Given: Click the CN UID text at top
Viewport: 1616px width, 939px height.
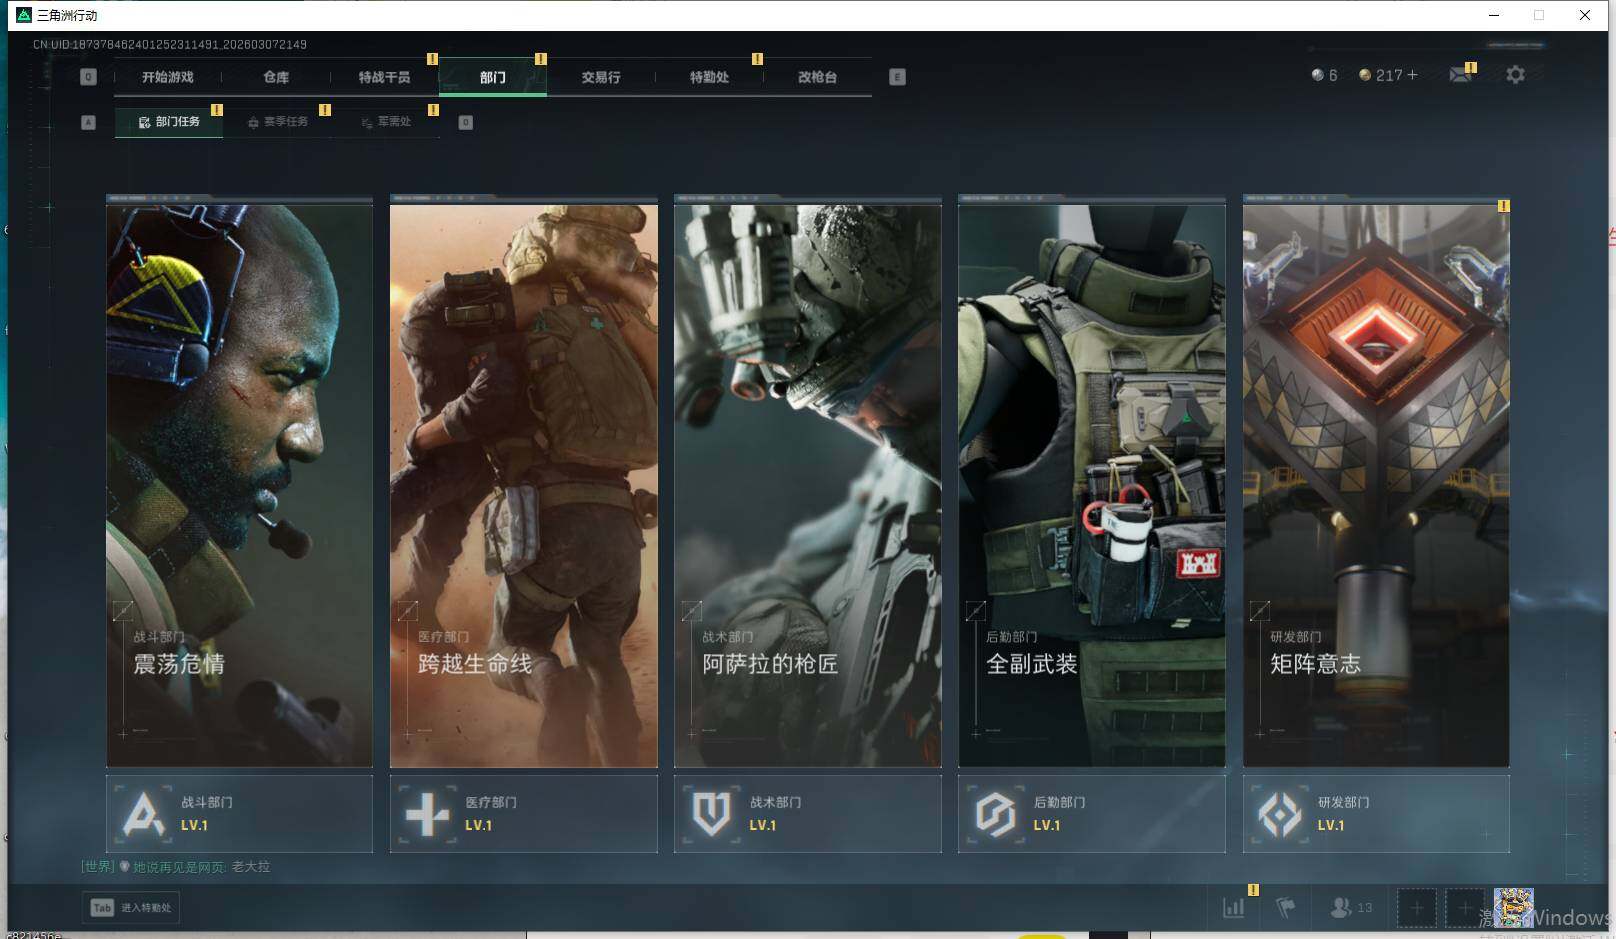Looking at the screenshot, I should click(x=170, y=44).
